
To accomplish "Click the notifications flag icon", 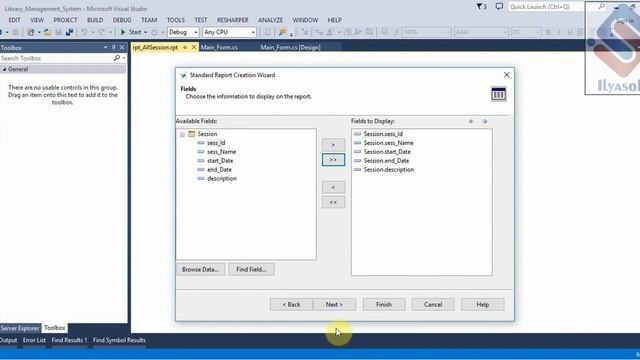I will [x=480, y=7].
